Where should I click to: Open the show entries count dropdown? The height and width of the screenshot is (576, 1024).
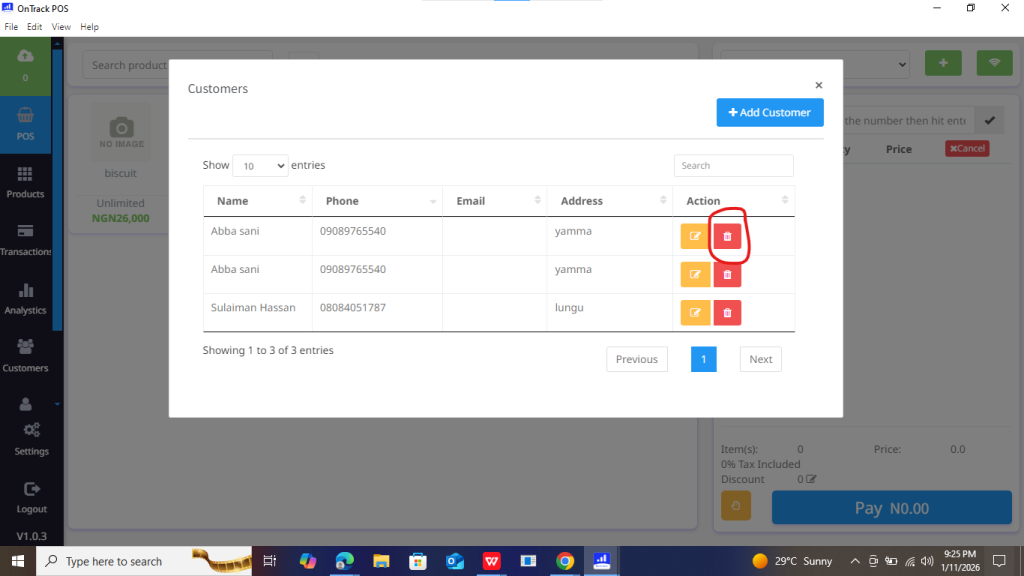pos(260,166)
